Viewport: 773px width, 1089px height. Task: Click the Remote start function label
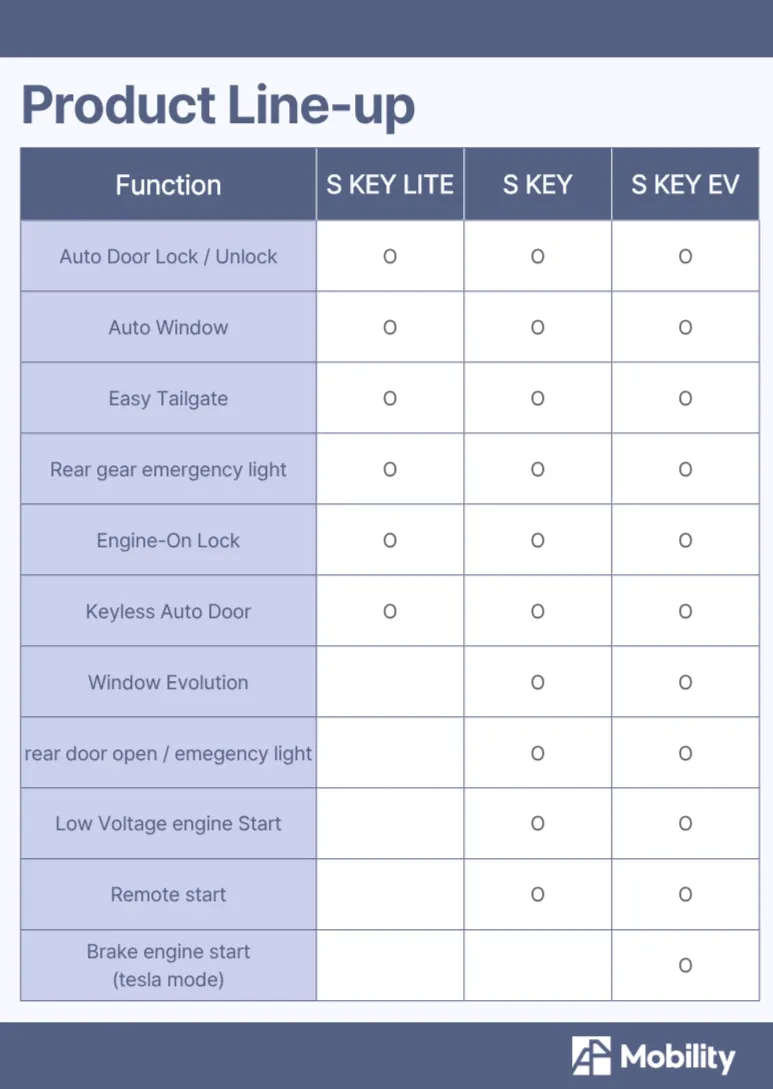[168, 894]
